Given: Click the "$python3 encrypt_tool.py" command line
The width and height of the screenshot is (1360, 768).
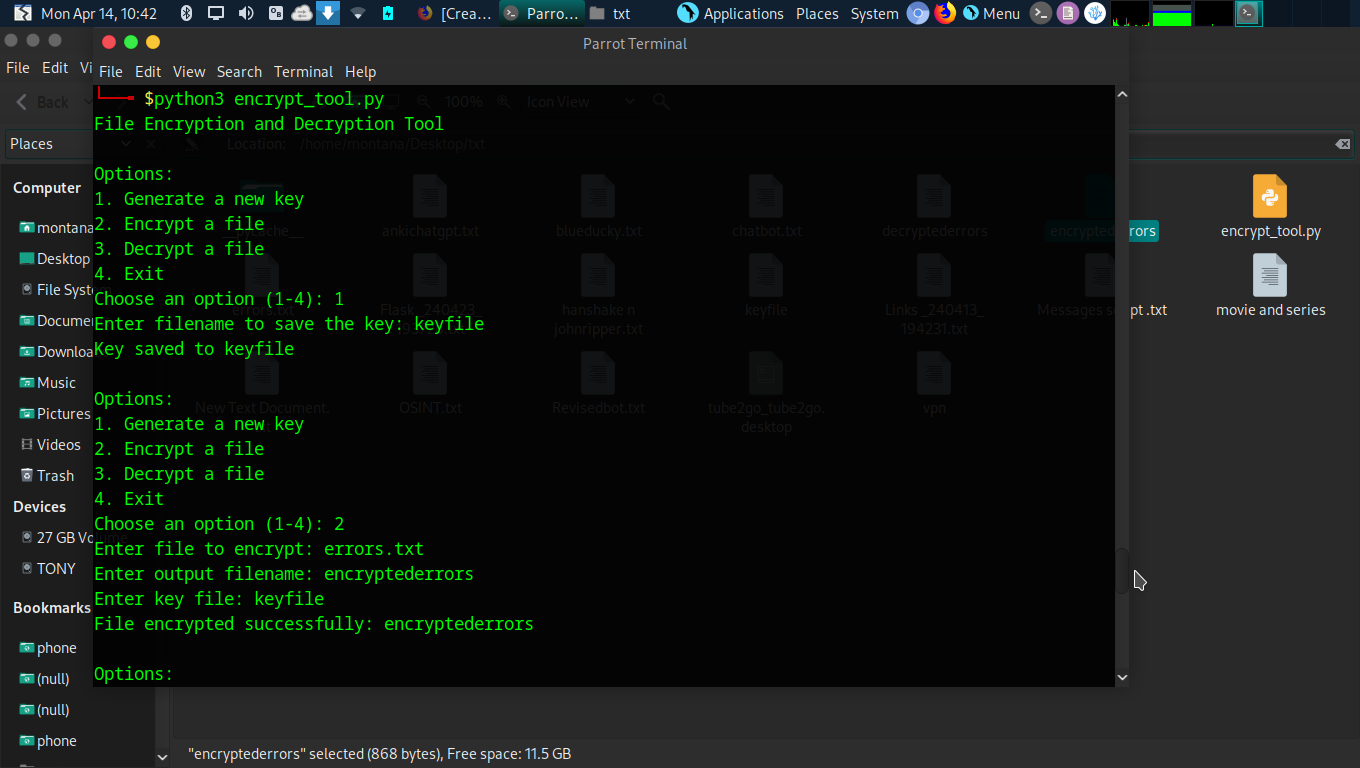Looking at the screenshot, I should click(x=264, y=99).
